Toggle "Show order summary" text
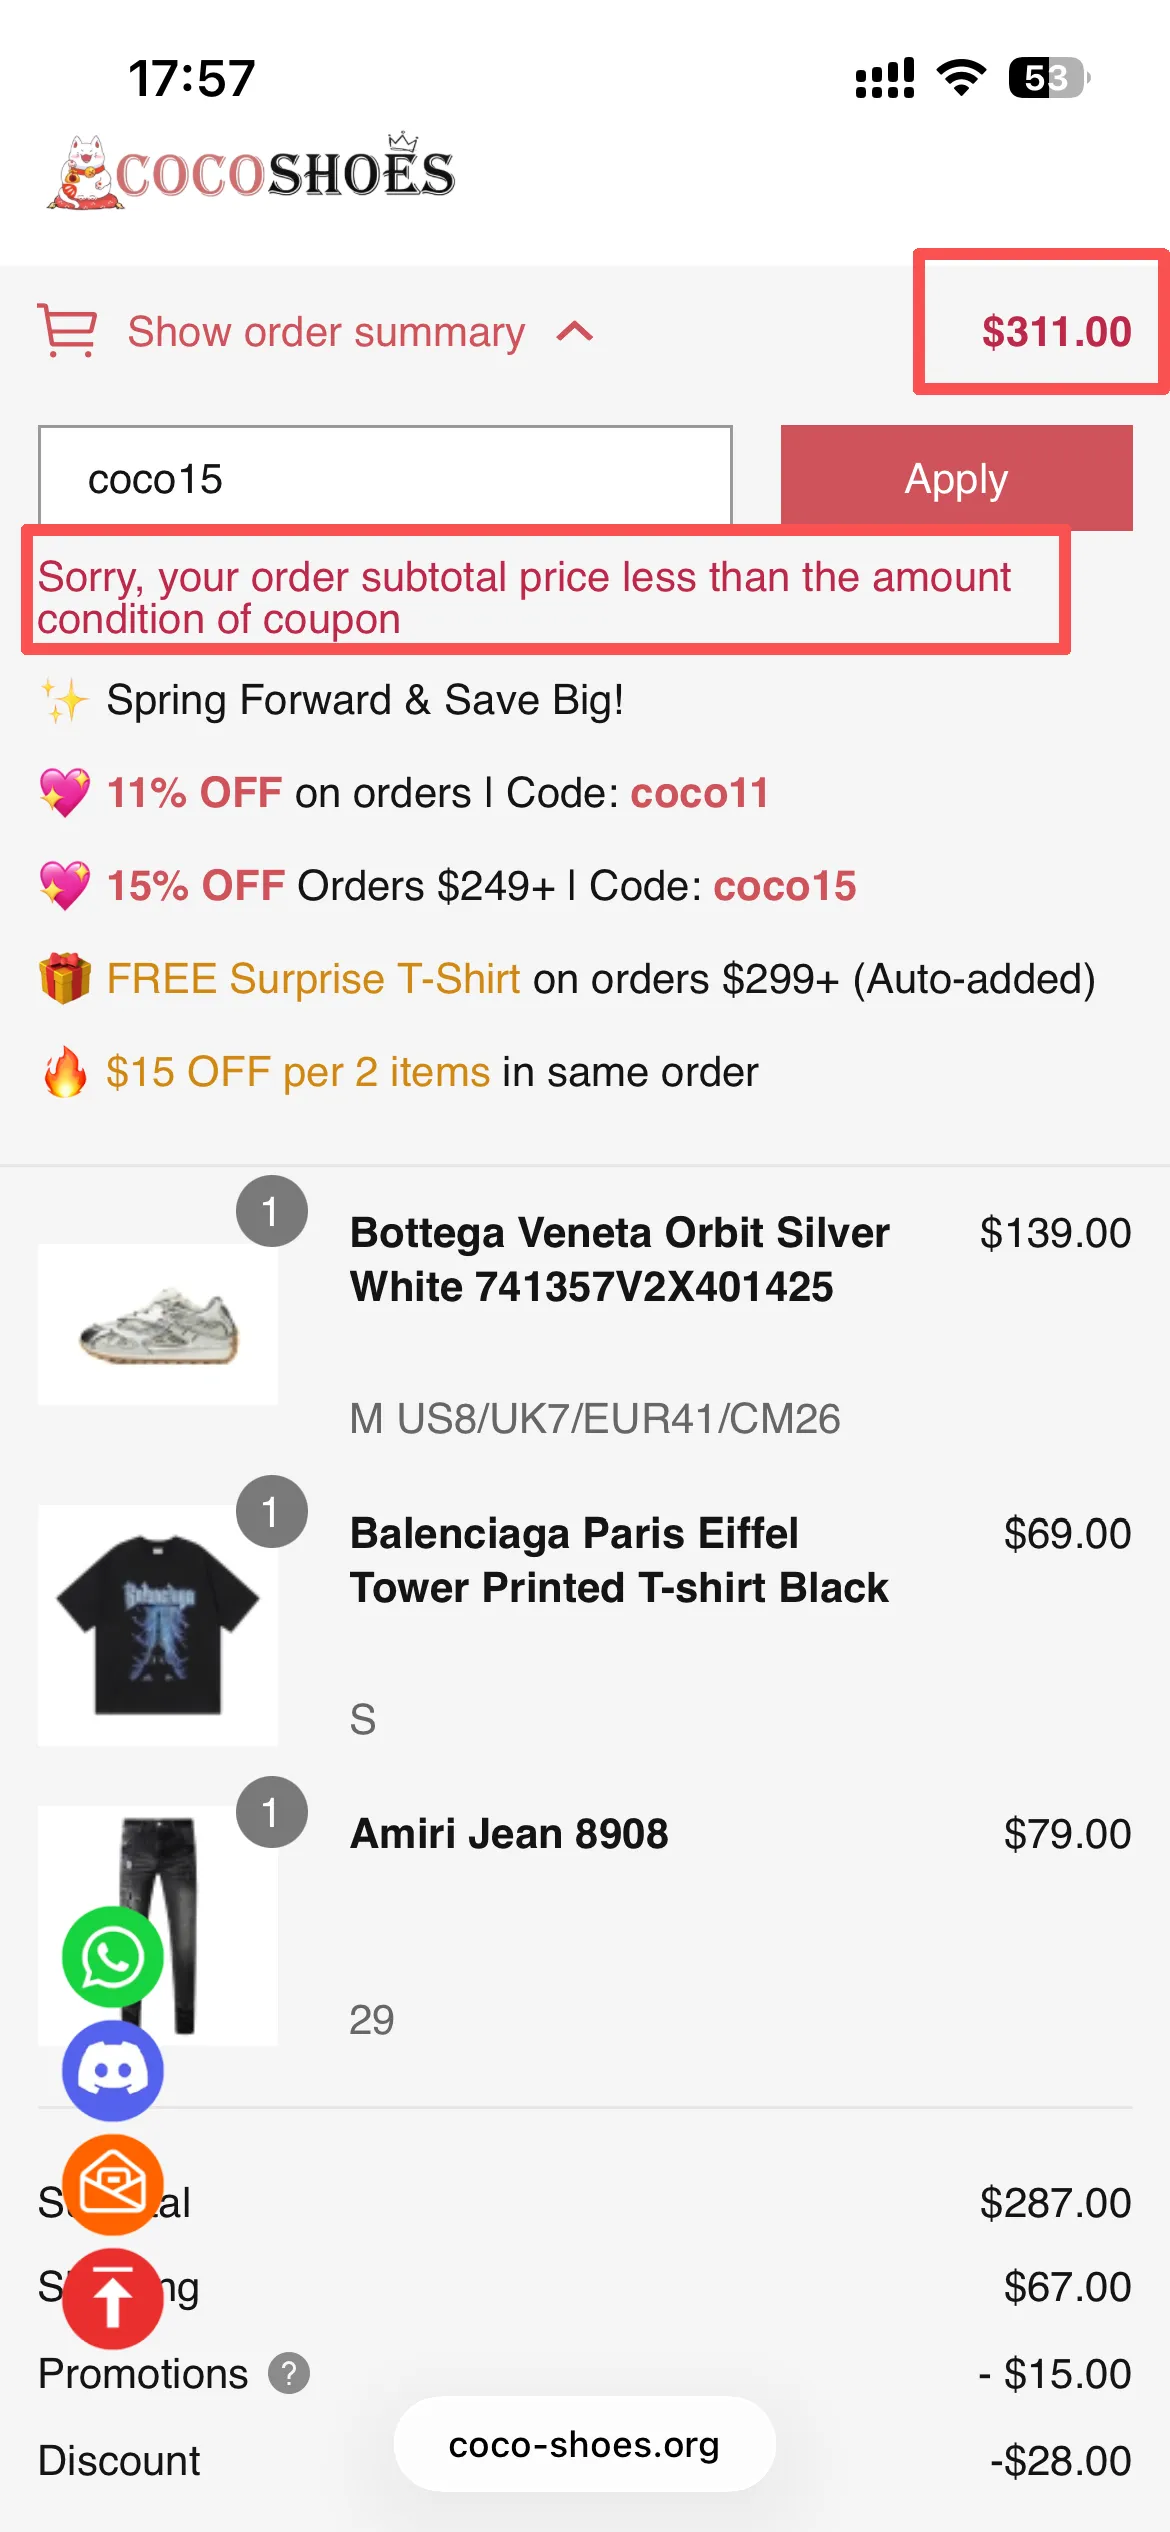Viewport: 1170px width, 2532px height. [326, 332]
